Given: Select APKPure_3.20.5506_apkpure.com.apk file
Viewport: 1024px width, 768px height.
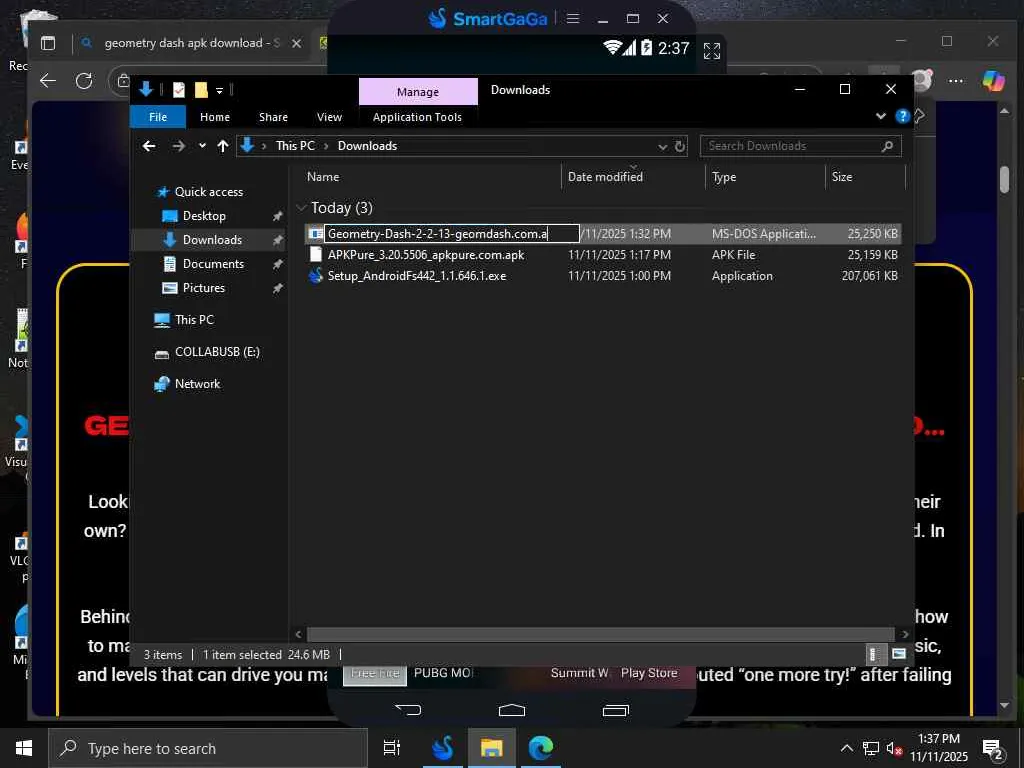Looking at the screenshot, I should (x=426, y=255).
